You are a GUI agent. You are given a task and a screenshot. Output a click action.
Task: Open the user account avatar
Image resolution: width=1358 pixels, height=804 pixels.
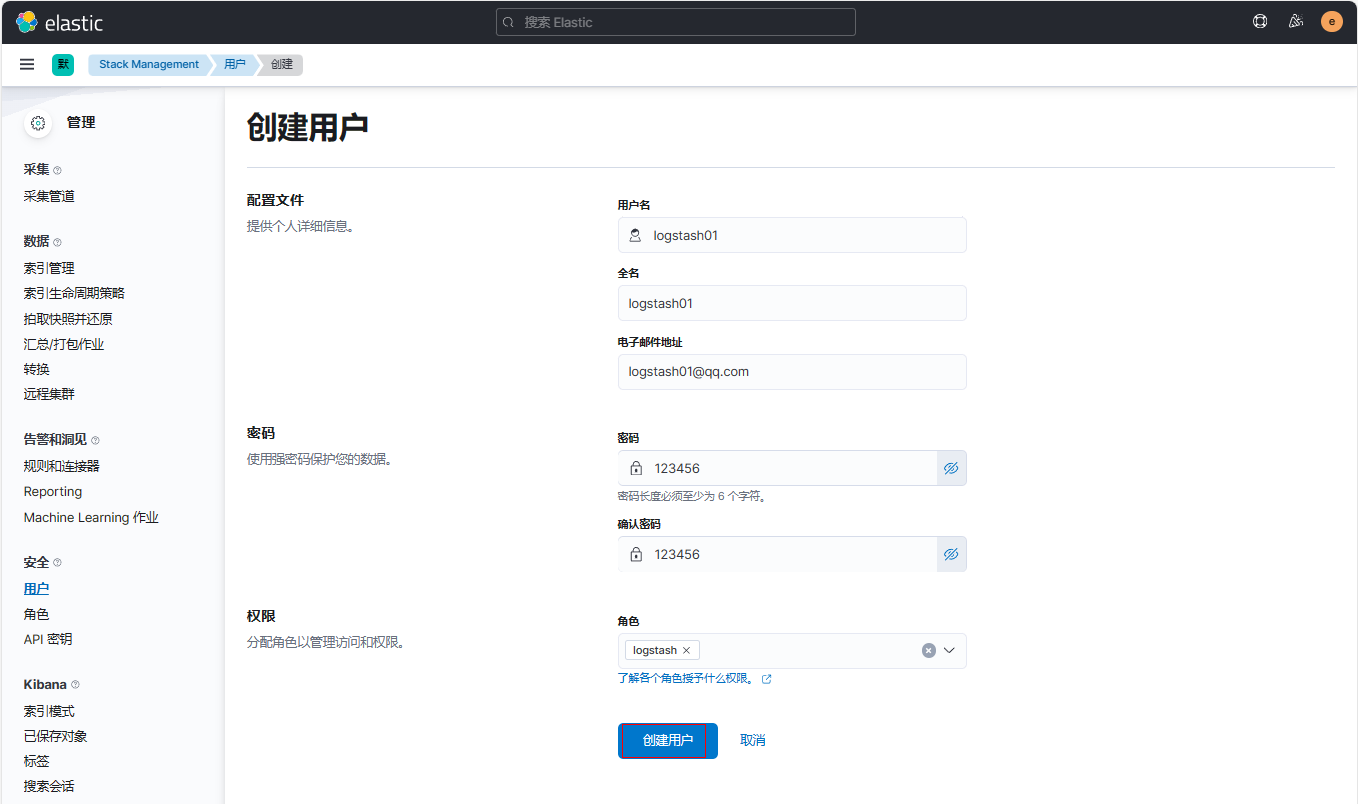[x=1331, y=22]
